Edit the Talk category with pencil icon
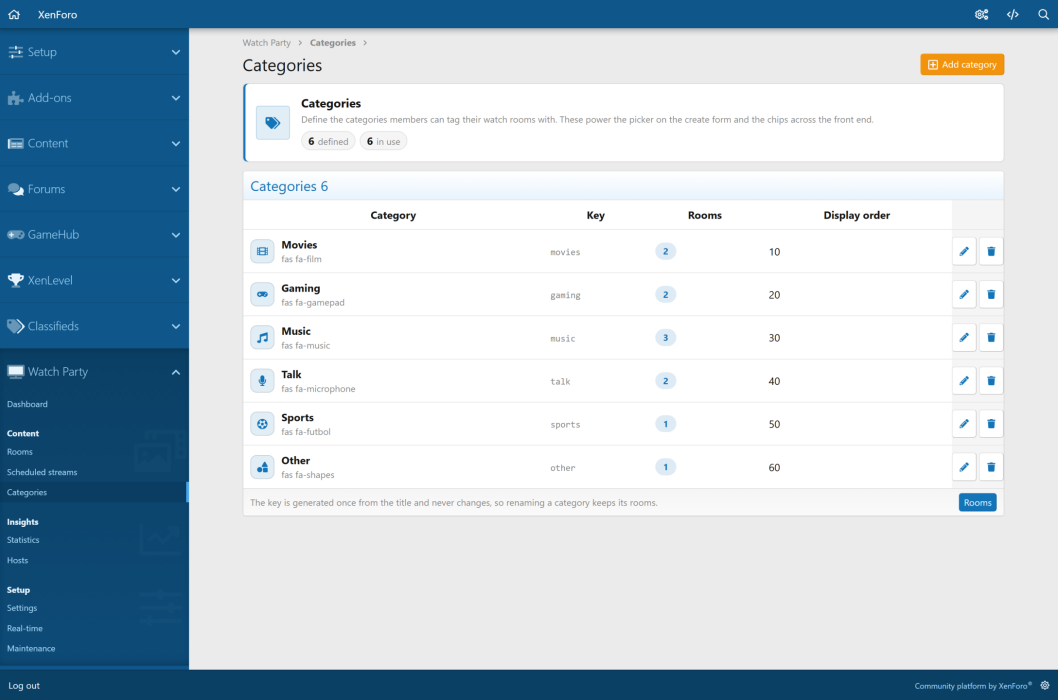Viewport: 1058px width, 700px height. (x=964, y=381)
